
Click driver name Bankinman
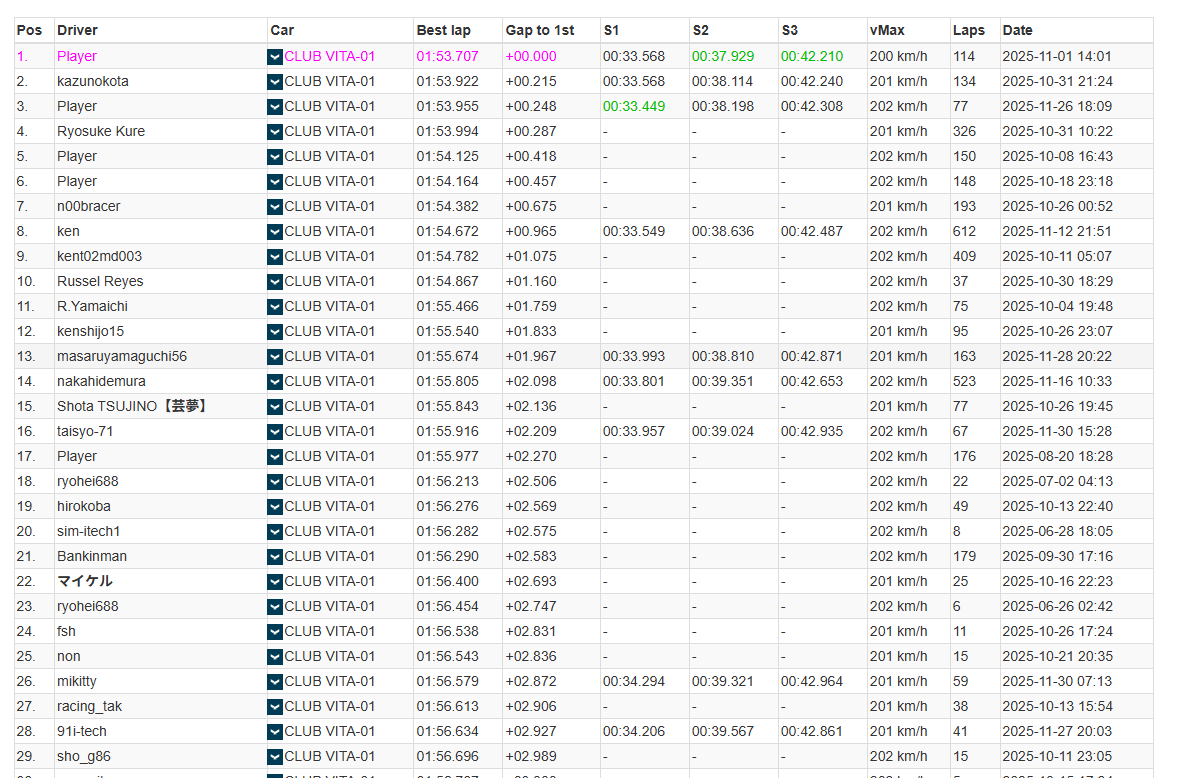click(x=92, y=556)
